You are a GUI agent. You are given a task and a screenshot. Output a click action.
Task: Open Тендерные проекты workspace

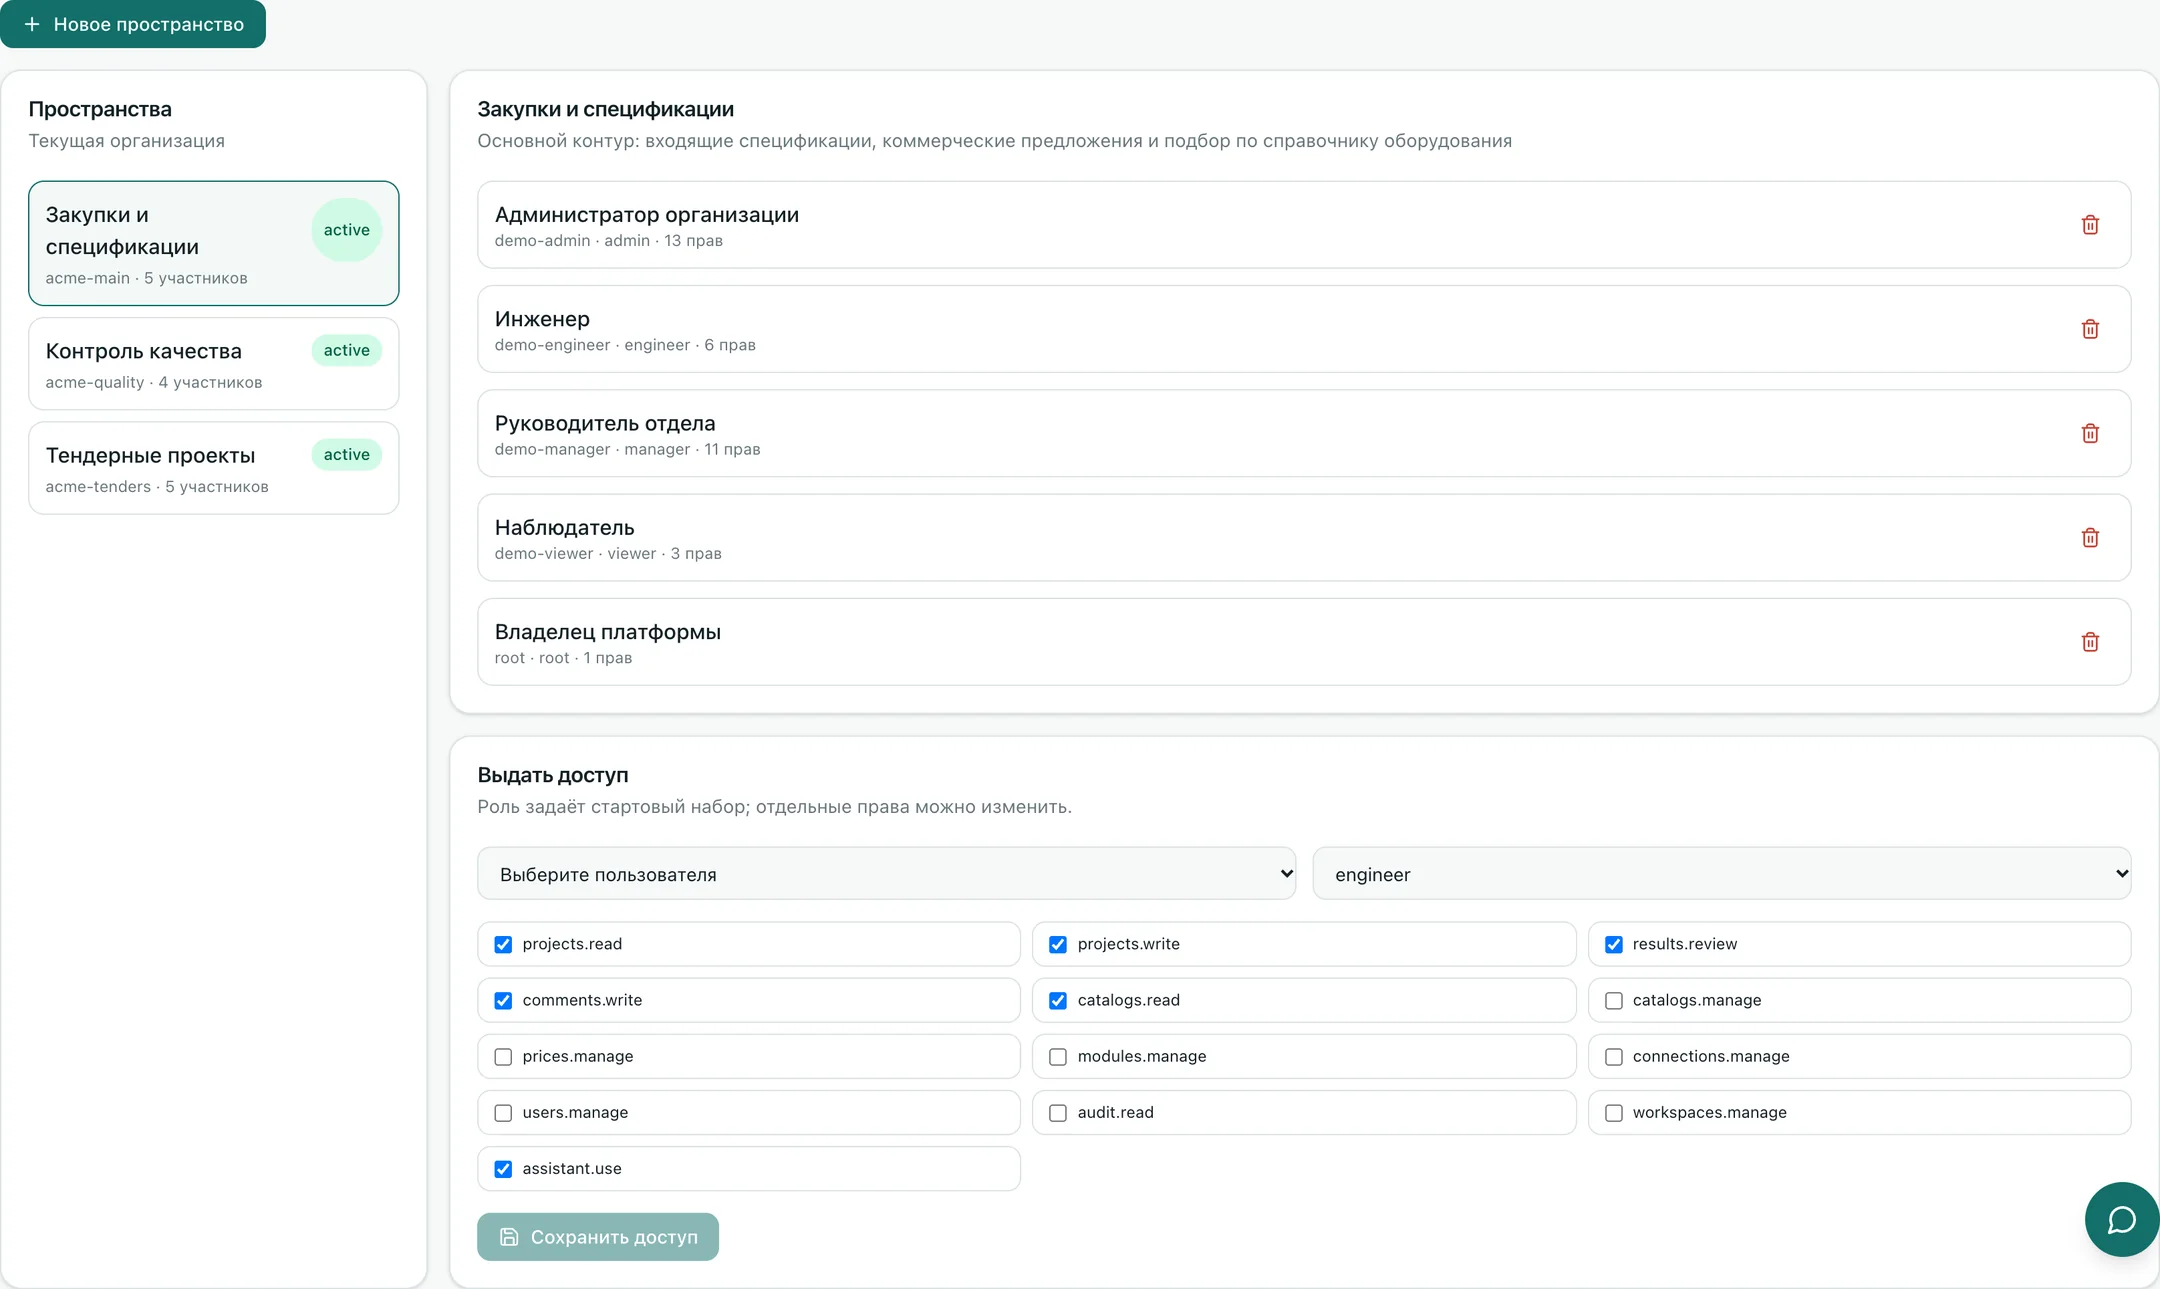(x=213, y=468)
